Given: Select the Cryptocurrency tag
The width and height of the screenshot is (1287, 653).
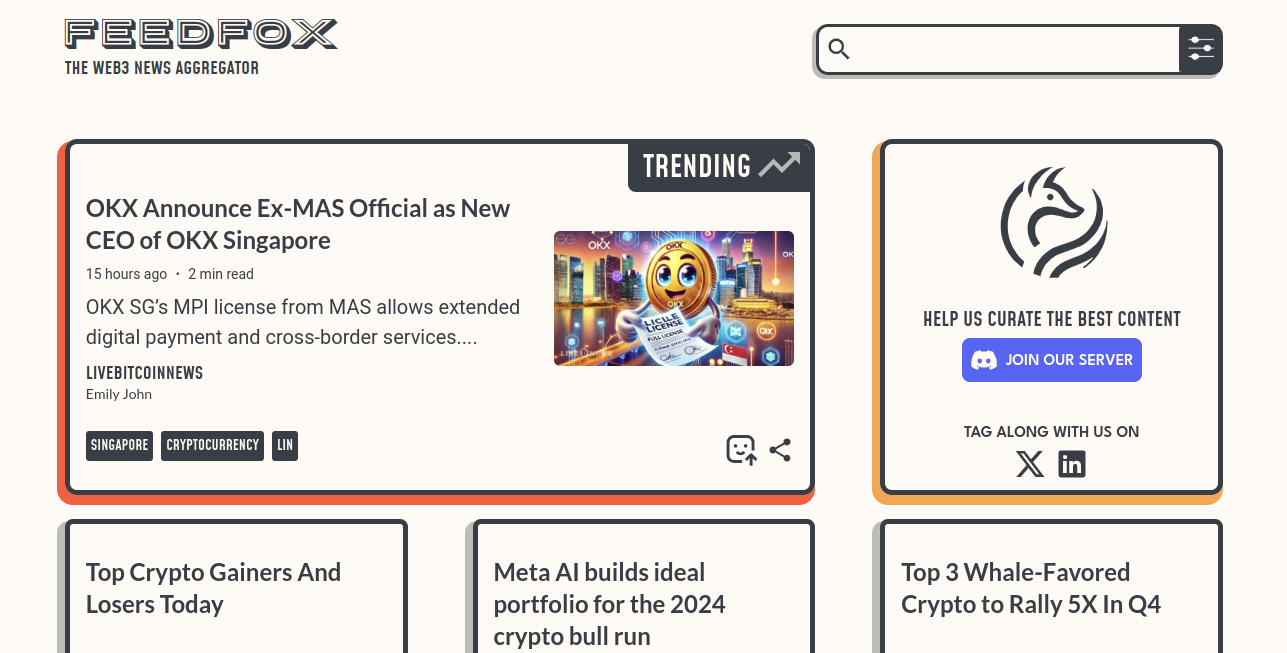Looking at the screenshot, I should (x=212, y=446).
